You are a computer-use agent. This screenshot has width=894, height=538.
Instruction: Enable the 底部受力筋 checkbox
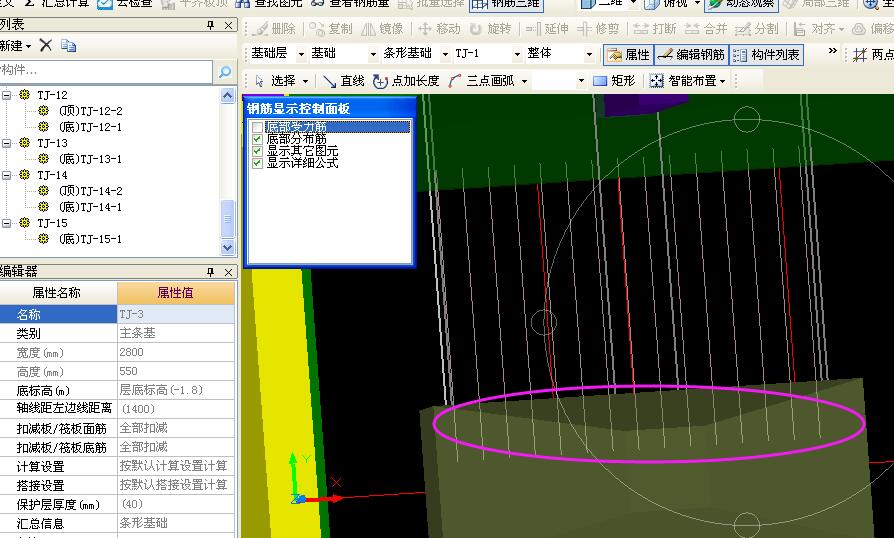[x=257, y=127]
